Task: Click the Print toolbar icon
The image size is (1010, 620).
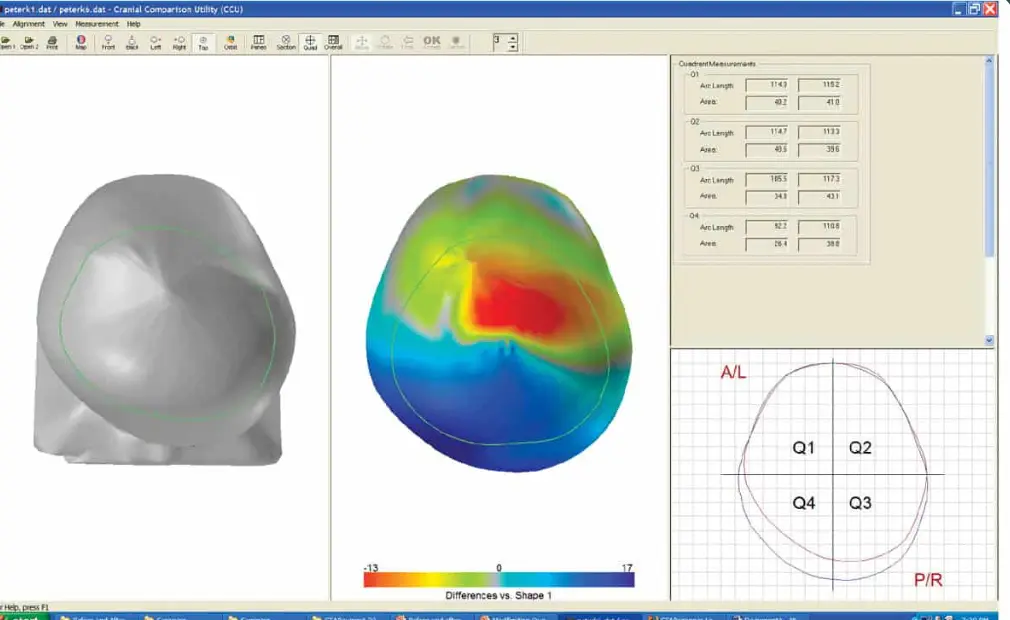Action: tap(52, 42)
